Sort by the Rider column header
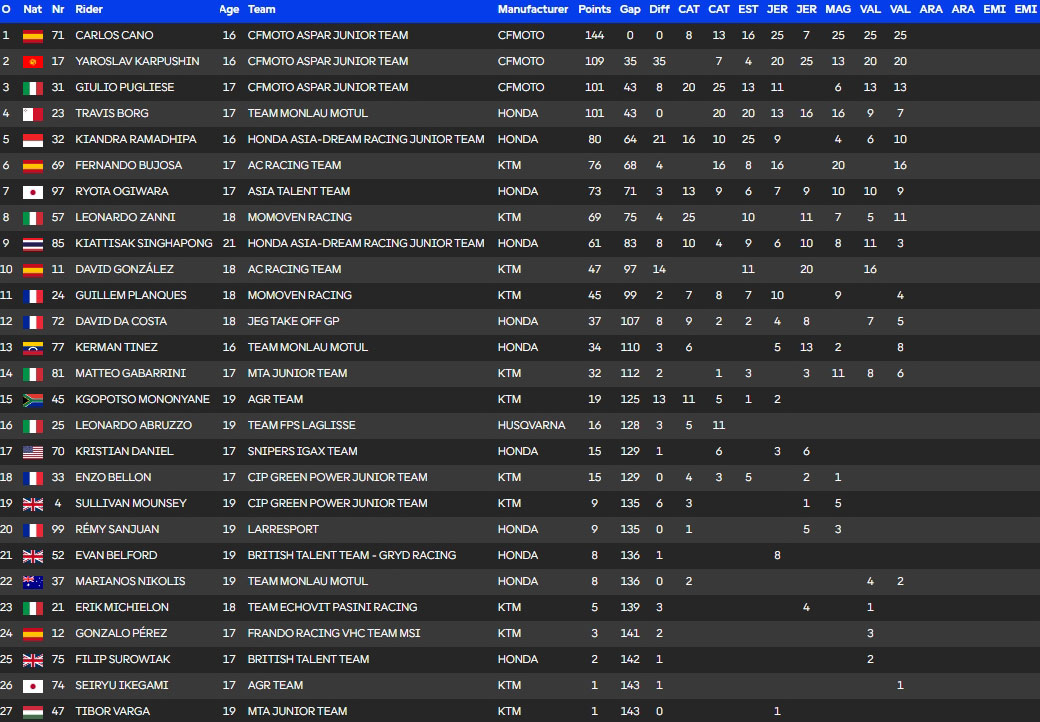Image resolution: width=1040 pixels, height=722 pixels. (x=89, y=9)
